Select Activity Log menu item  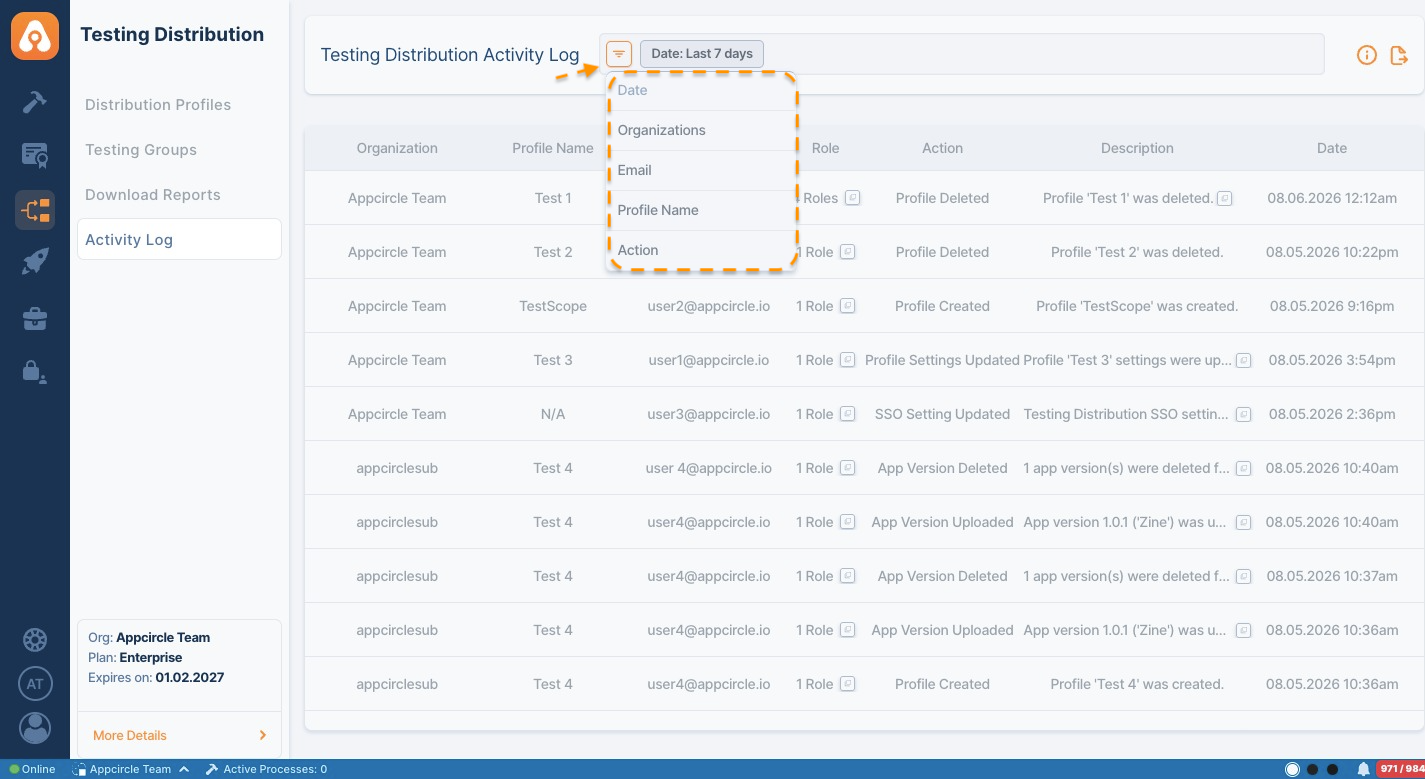coord(179,239)
